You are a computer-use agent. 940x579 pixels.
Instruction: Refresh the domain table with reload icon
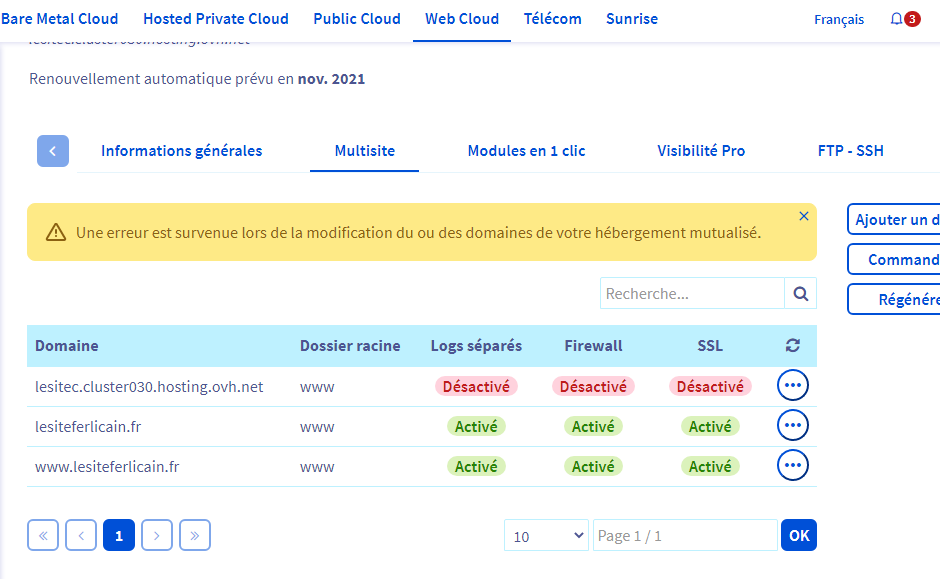793,346
